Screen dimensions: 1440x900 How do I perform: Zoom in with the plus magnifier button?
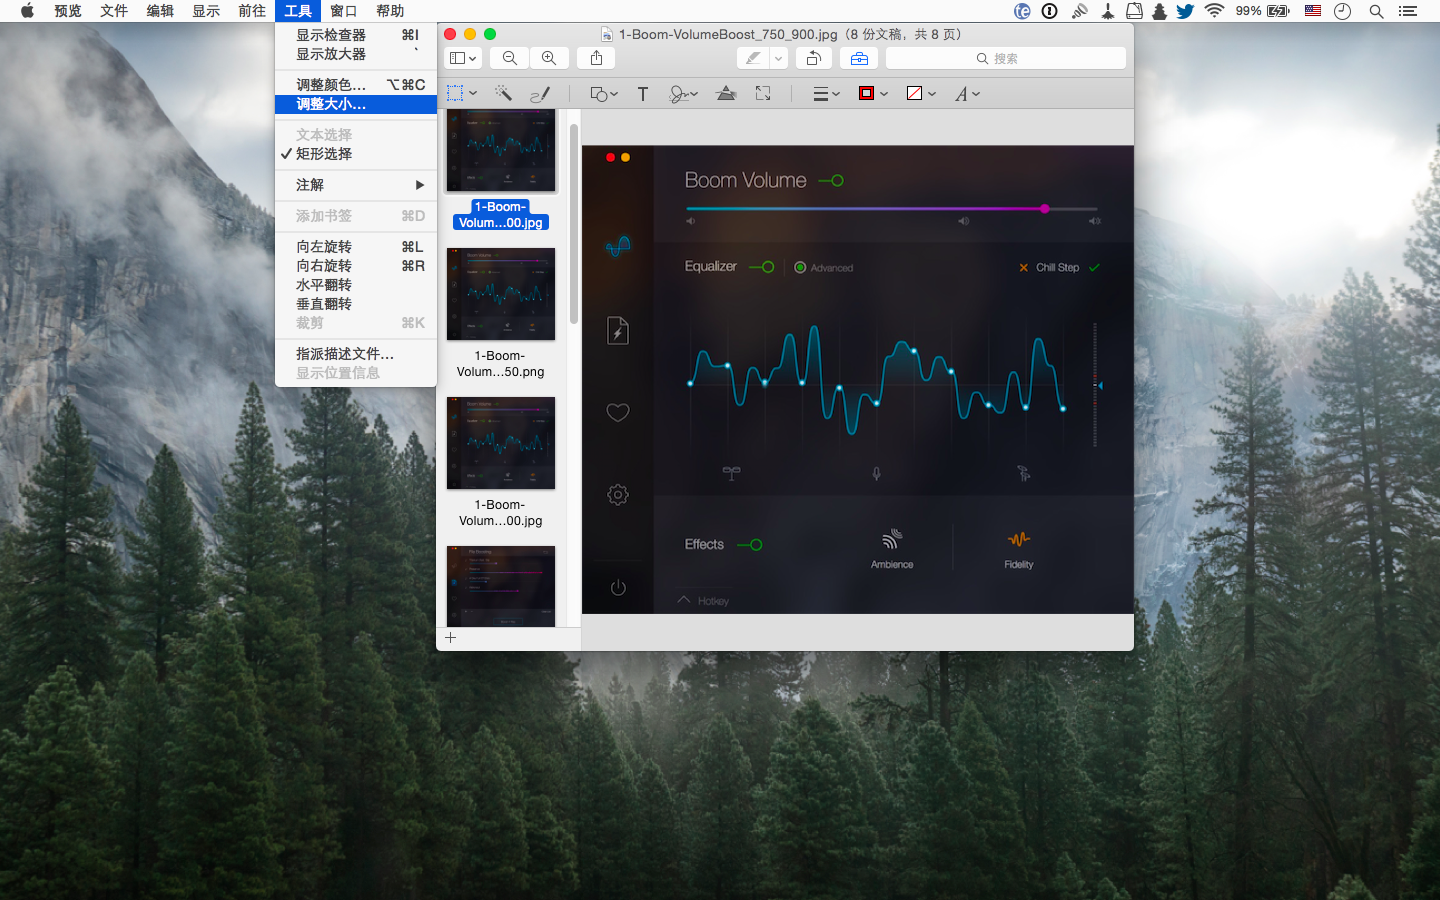[549, 58]
